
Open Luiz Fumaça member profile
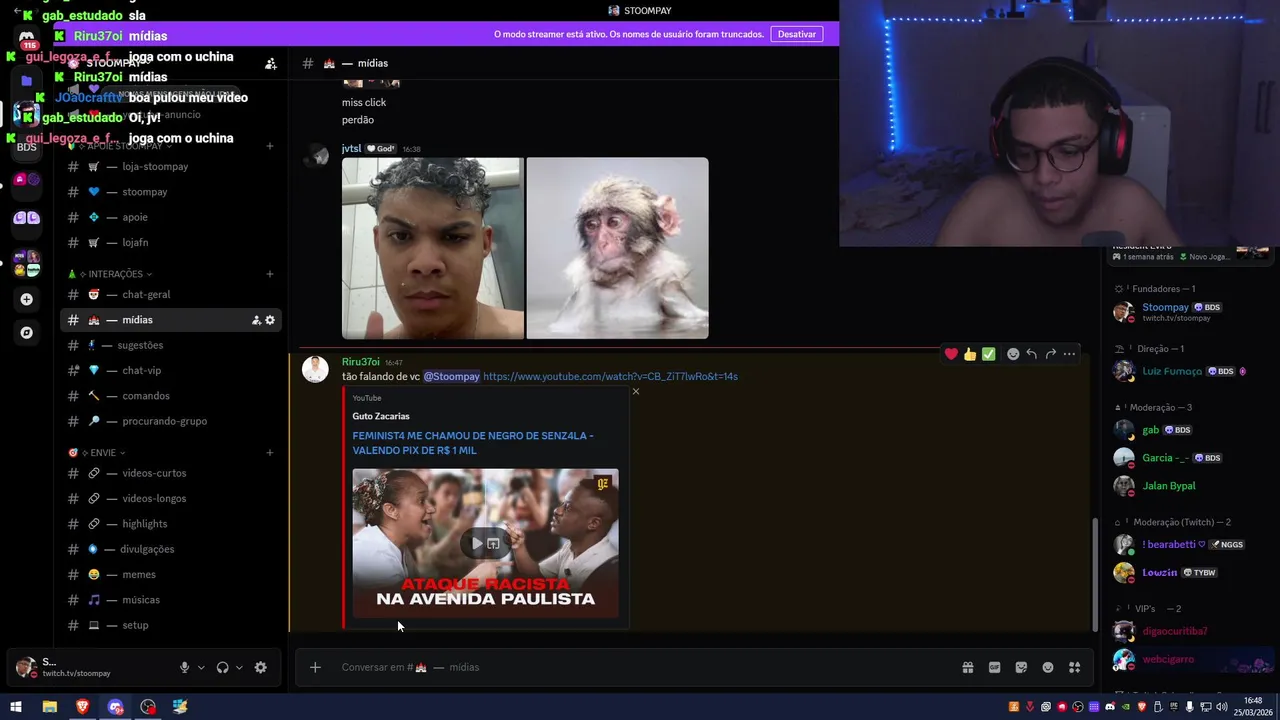coord(1188,371)
